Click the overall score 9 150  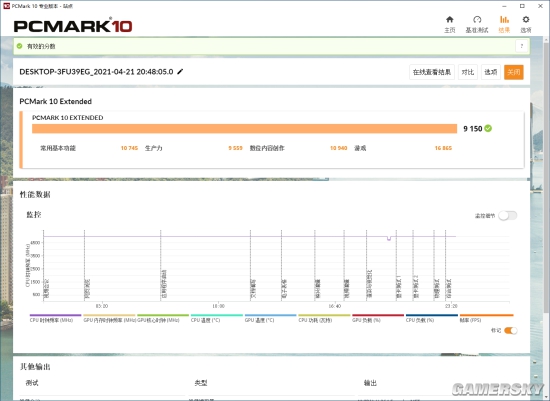tap(472, 128)
